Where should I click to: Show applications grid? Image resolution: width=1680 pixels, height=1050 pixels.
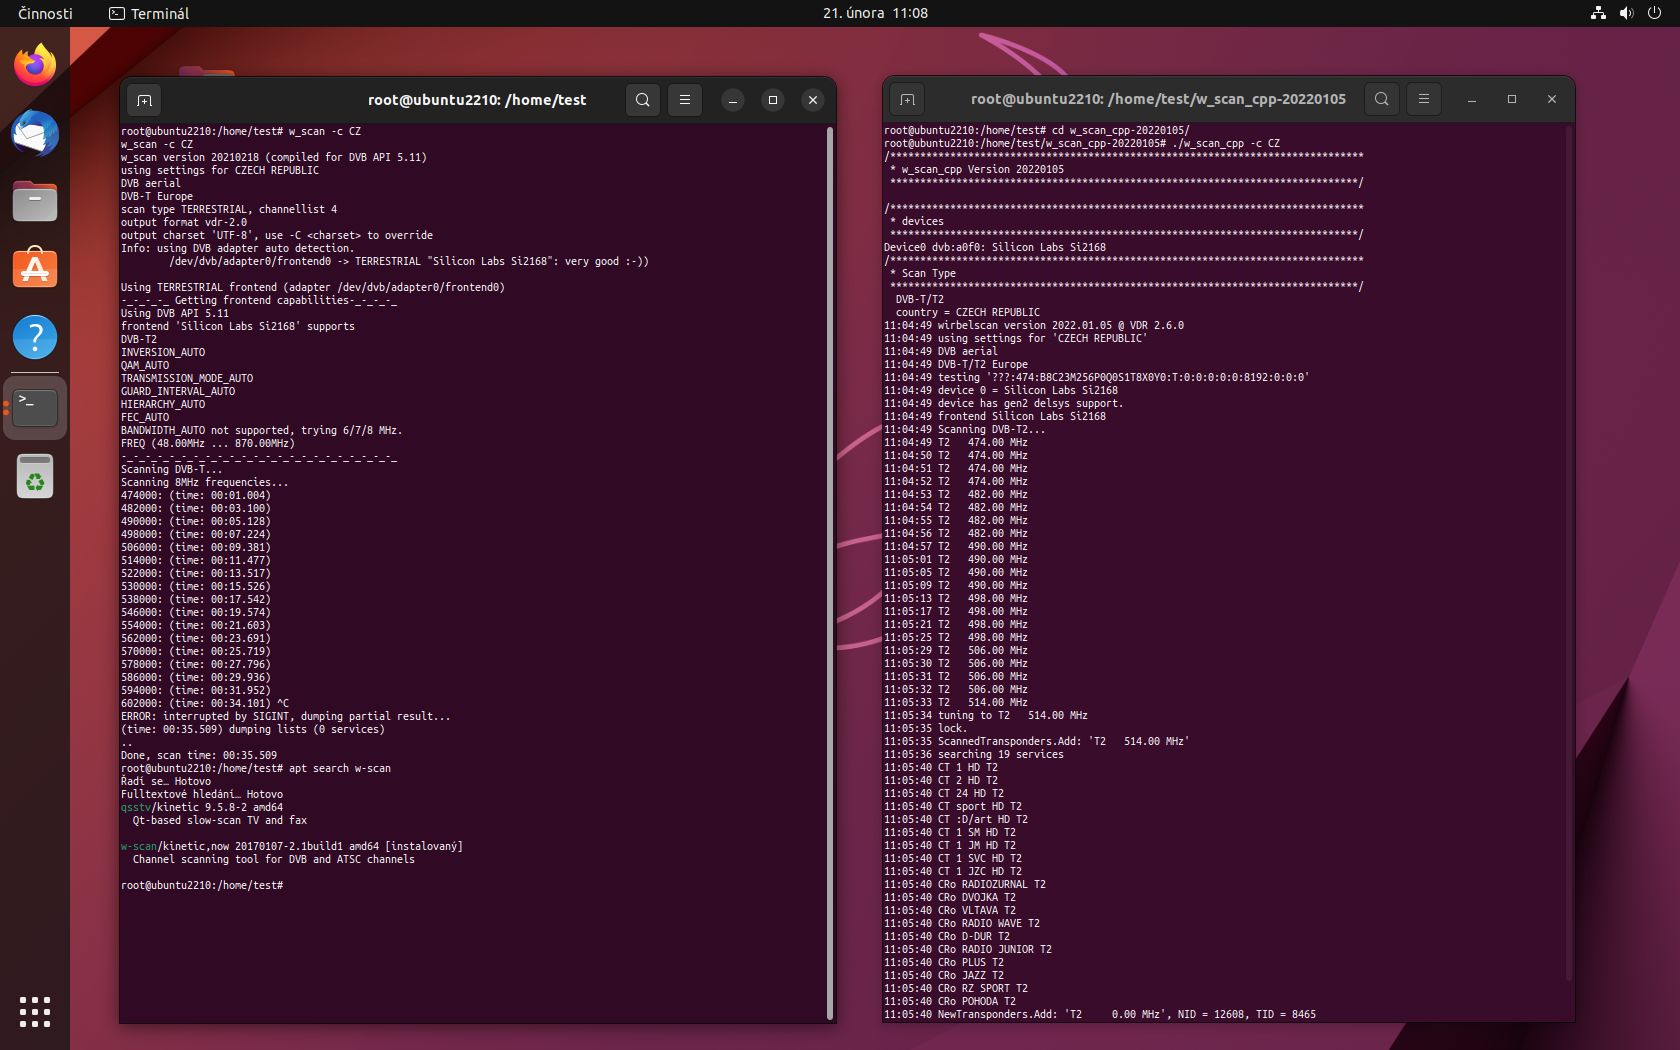(x=35, y=1011)
